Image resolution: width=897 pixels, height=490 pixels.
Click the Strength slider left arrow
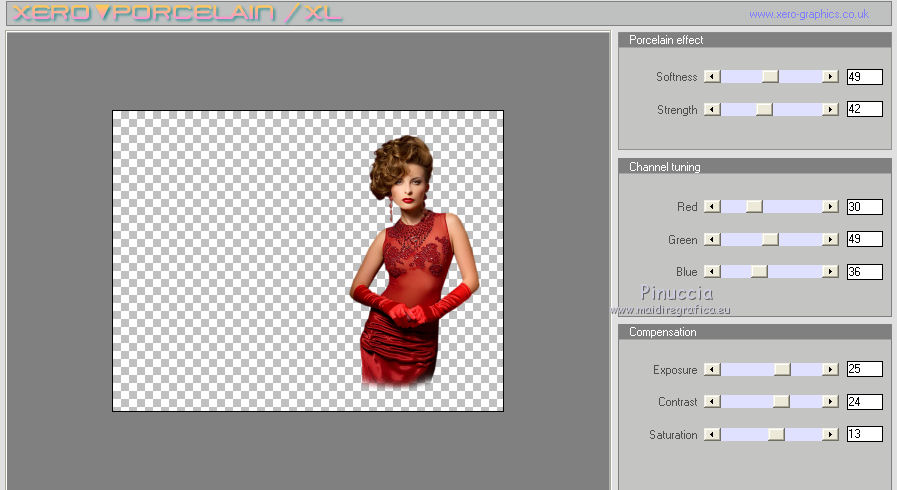click(x=712, y=109)
